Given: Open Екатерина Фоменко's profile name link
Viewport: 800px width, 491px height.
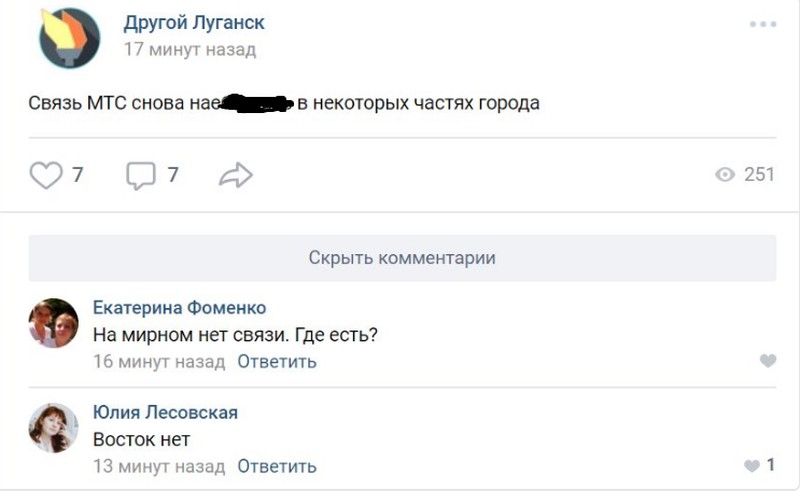Looking at the screenshot, I should click(x=179, y=307).
